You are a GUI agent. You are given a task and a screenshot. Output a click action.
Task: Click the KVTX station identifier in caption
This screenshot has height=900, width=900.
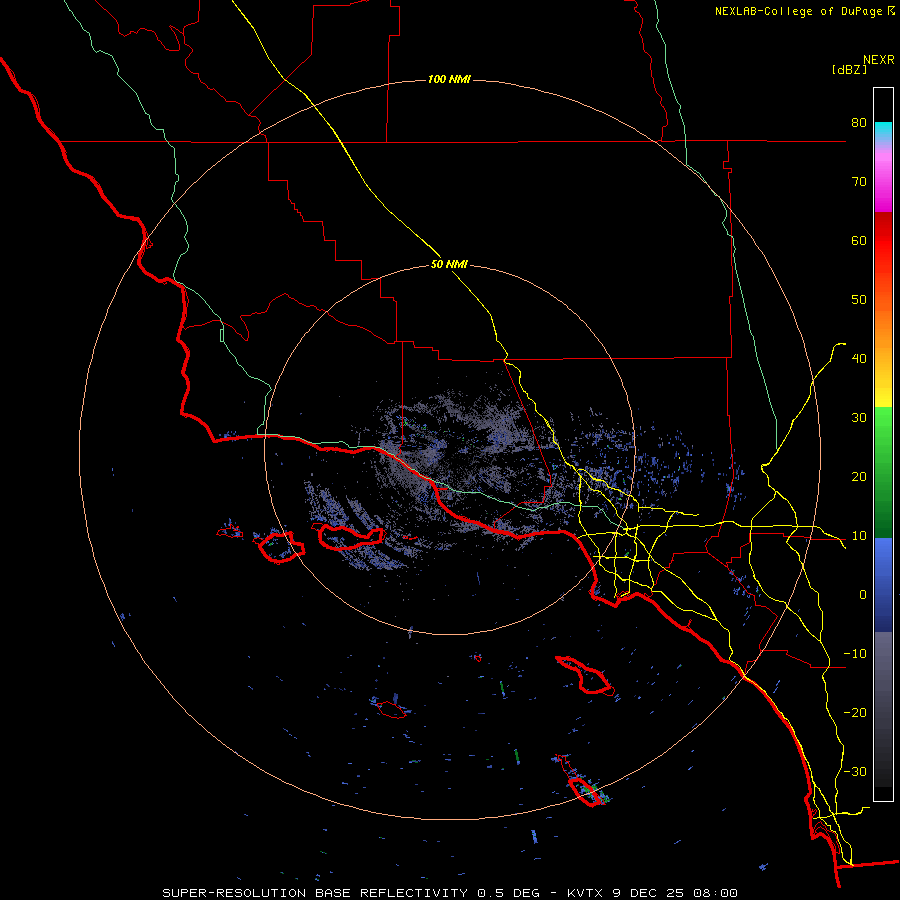pyautogui.click(x=584, y=893)
